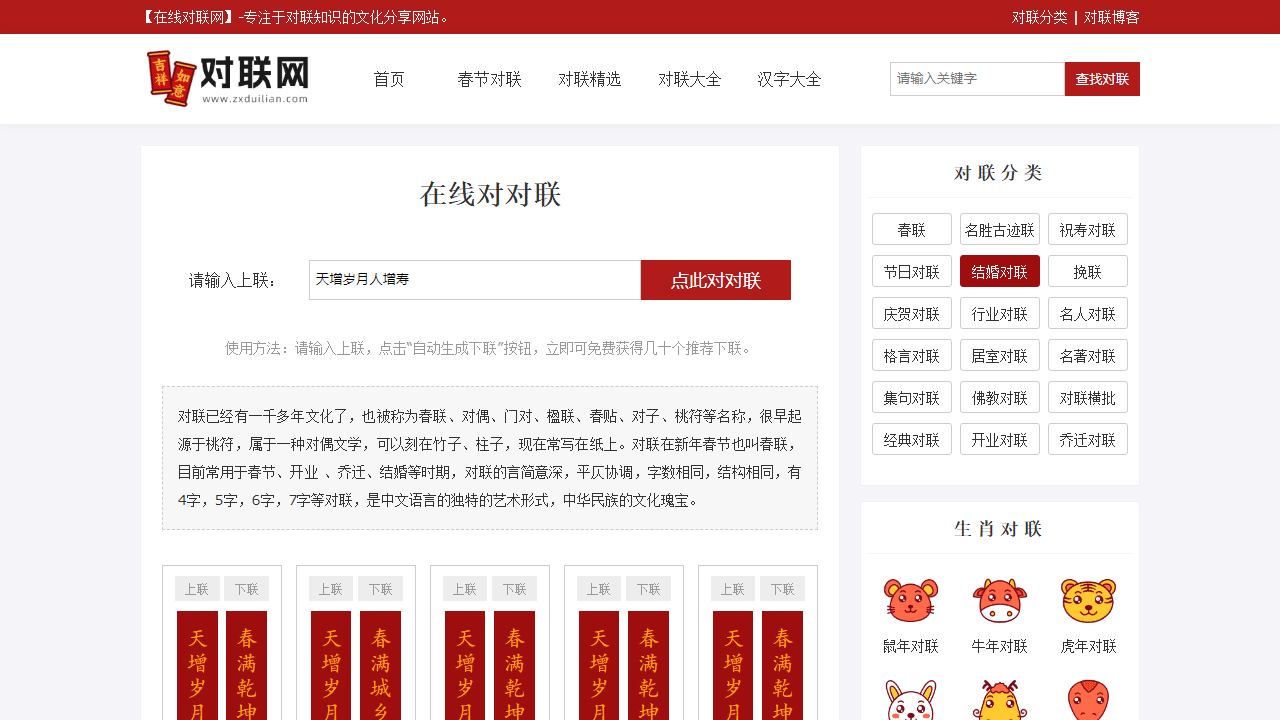Click the 对联分类 sidebar heading
The image size is (1280, 720).
coord(999,172)
